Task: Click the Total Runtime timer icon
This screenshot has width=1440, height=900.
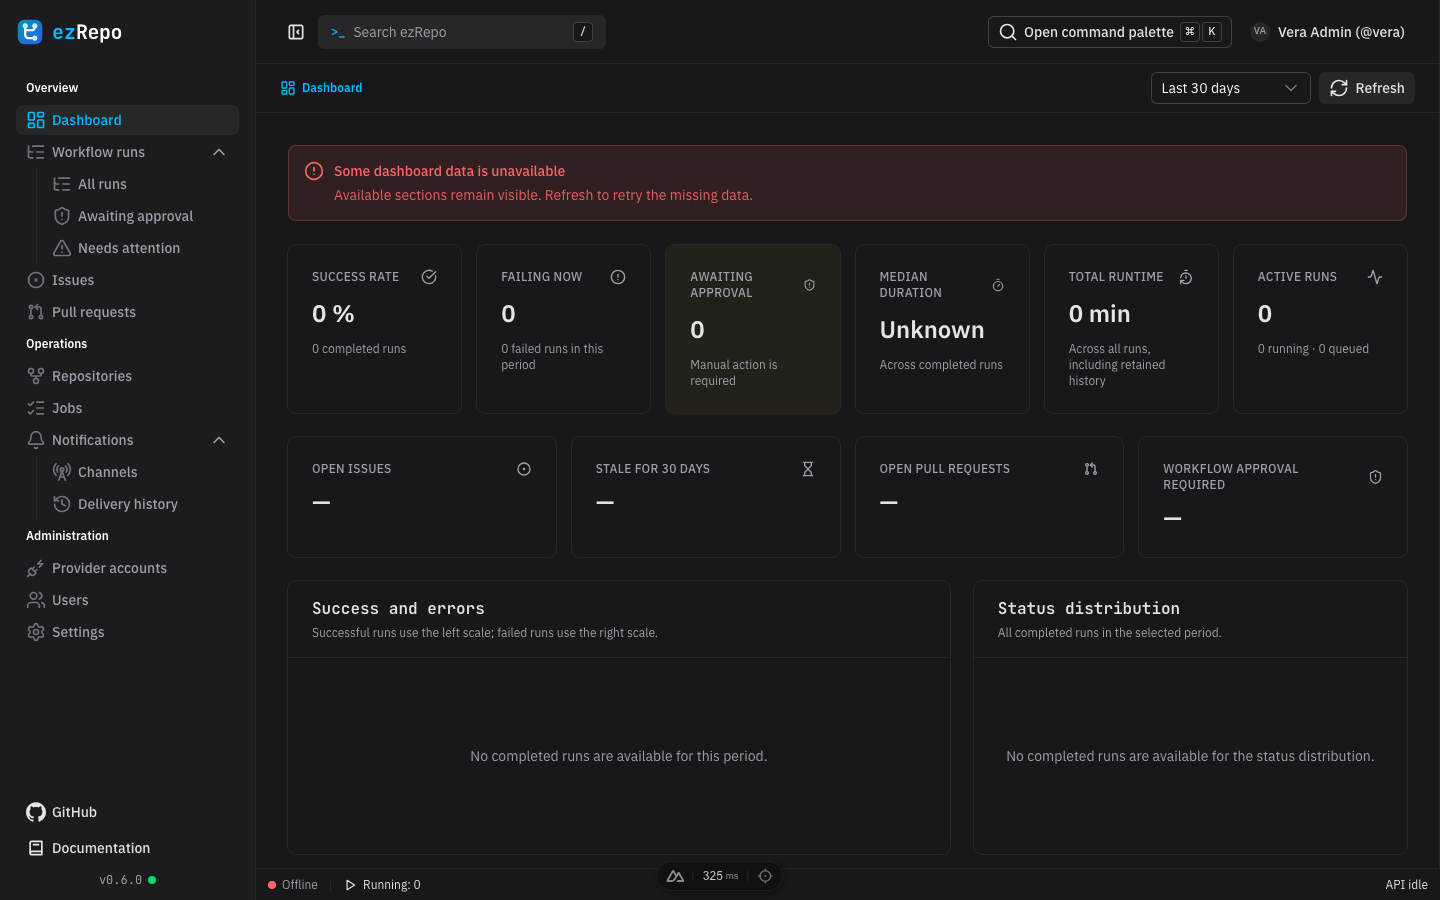Action: tap(1186, 277)
